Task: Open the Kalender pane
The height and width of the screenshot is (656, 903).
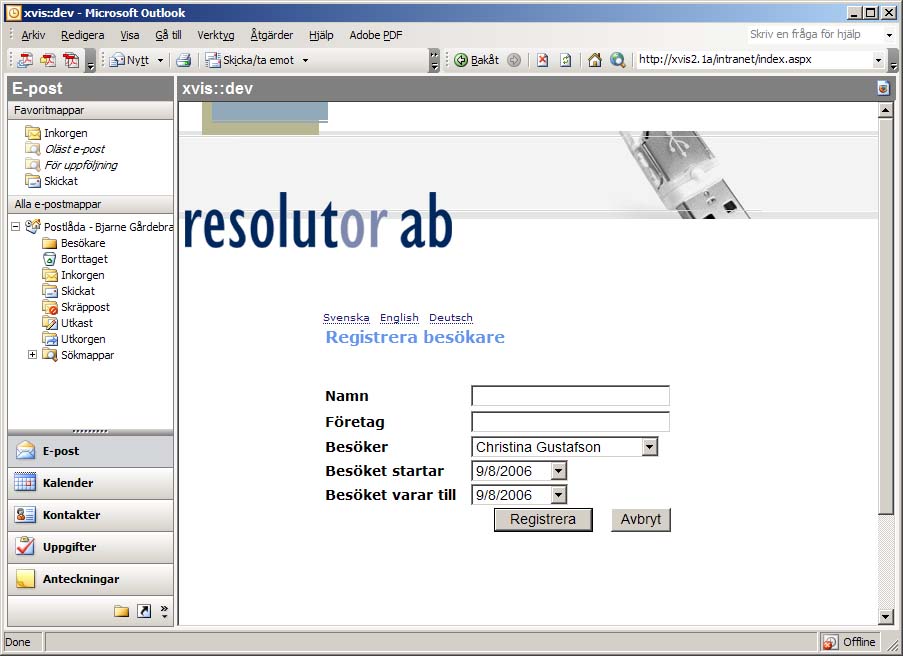Action: [90, 483]
